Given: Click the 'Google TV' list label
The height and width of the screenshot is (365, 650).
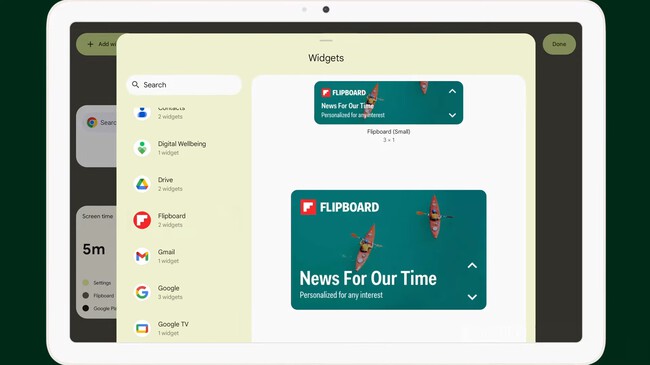Looking at the screenshot, I should pos(173,324).
